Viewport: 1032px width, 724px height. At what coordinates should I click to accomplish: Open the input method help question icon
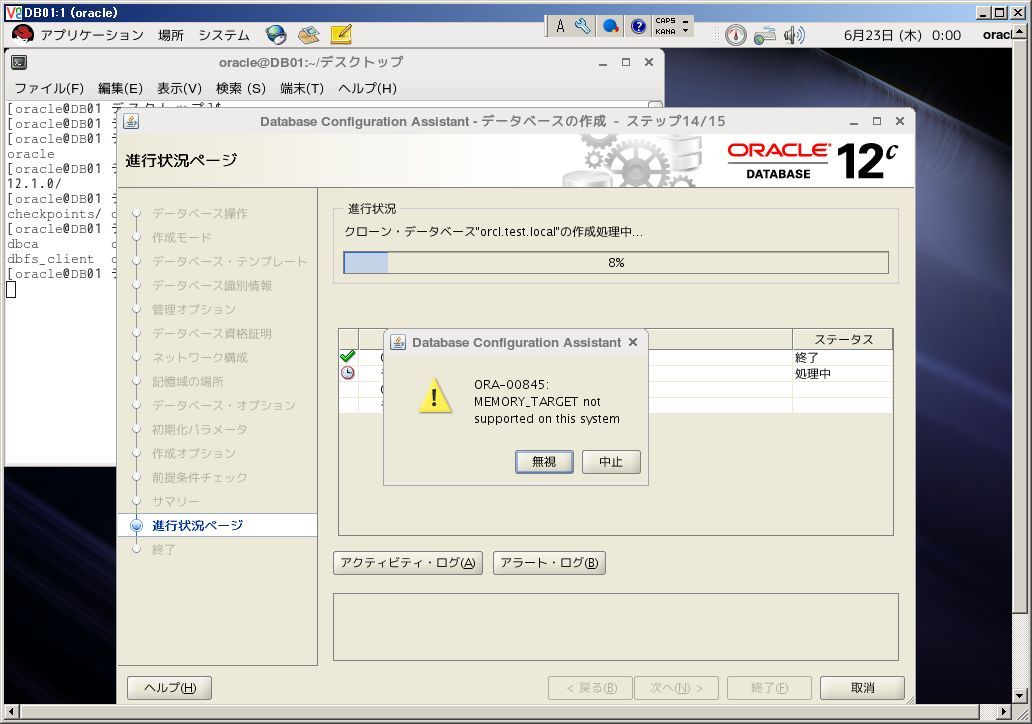(x=638, y=26)
